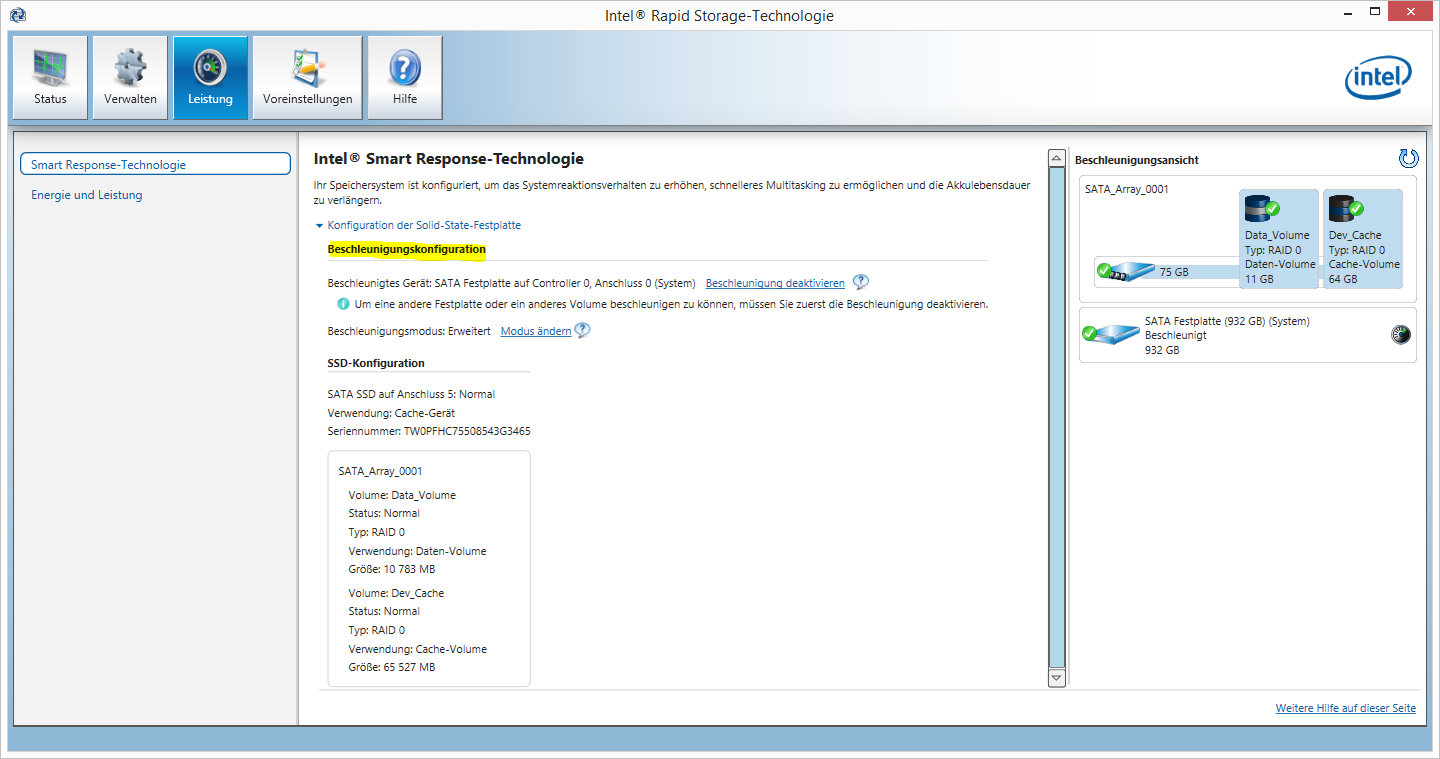Click Beschleunigung deaktivieren link

(775, 283)
